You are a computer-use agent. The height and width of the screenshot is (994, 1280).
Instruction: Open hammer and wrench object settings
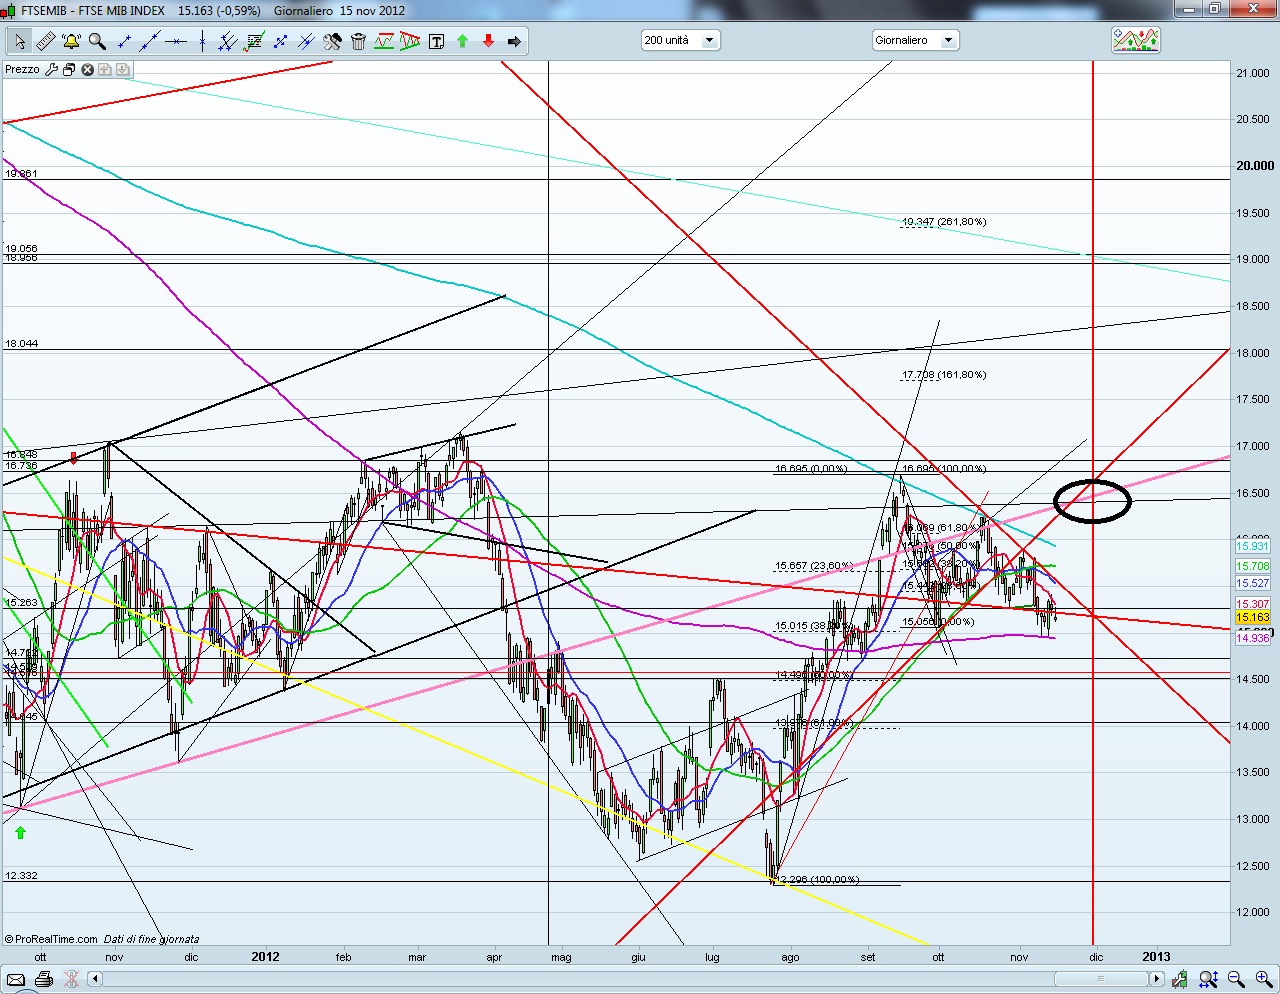332,41
